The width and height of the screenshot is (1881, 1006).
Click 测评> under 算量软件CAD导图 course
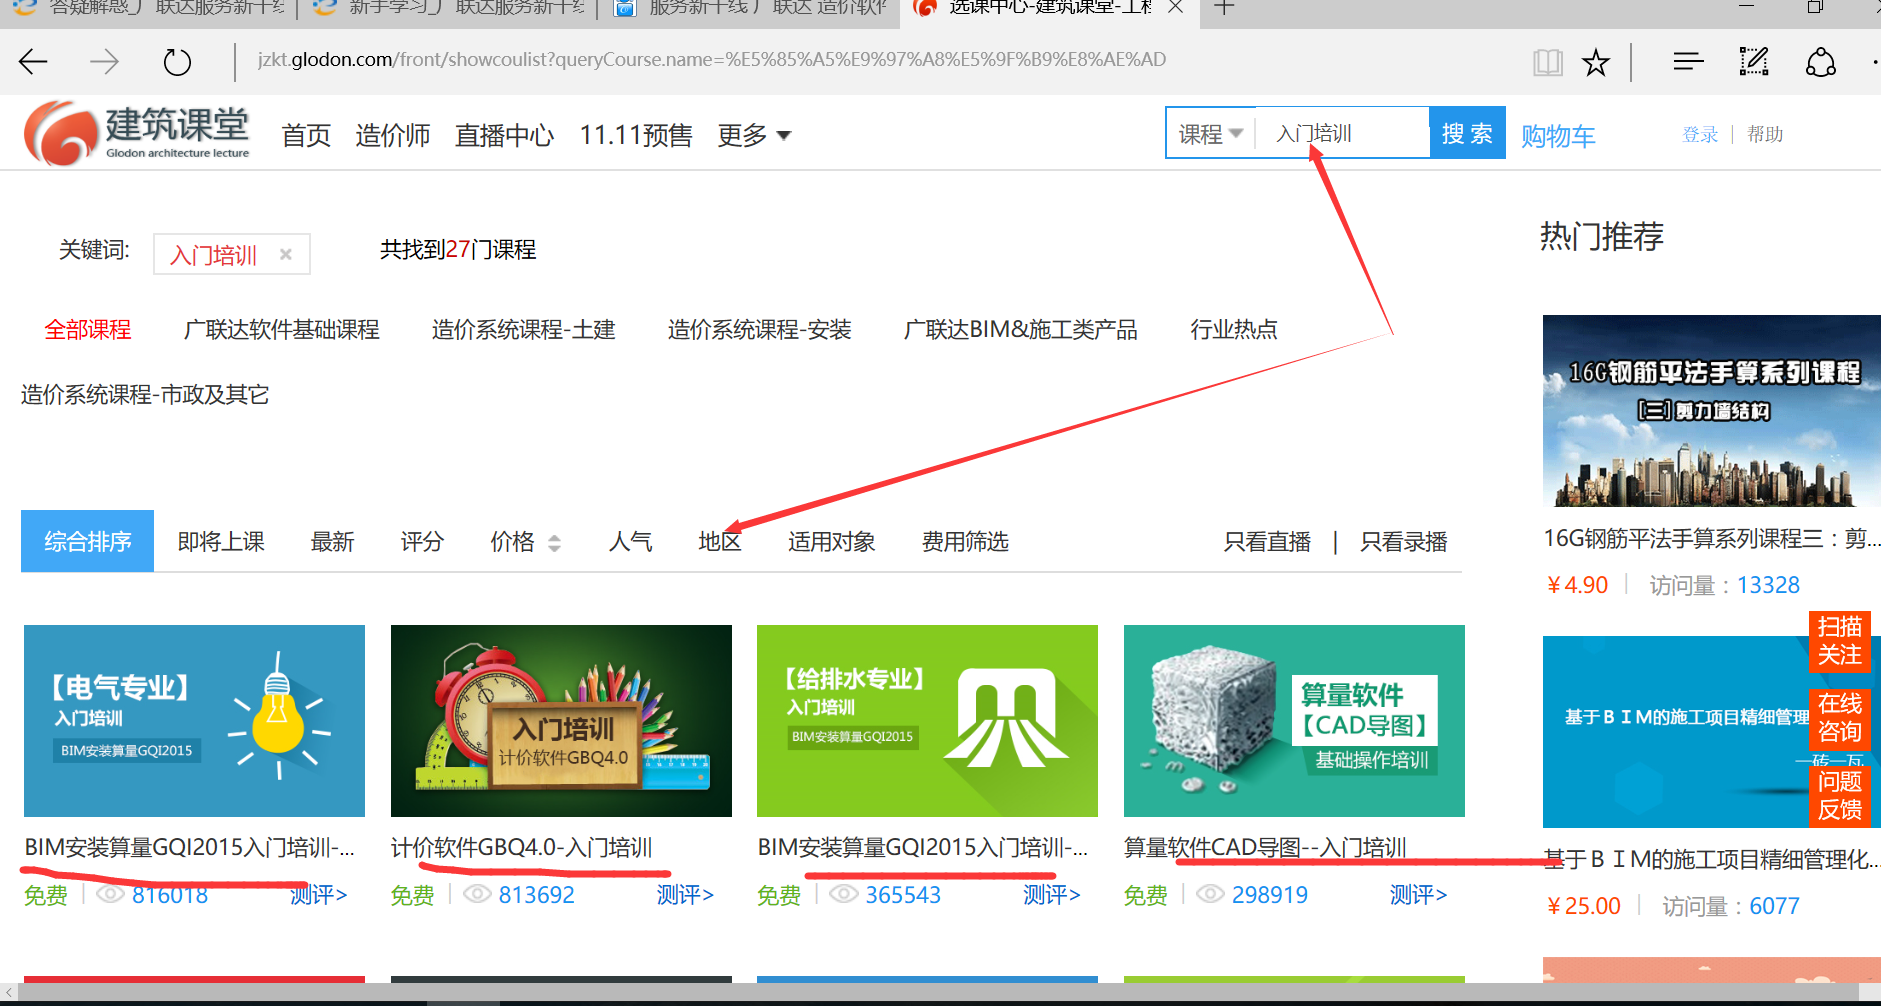(x=1418, y=894)
